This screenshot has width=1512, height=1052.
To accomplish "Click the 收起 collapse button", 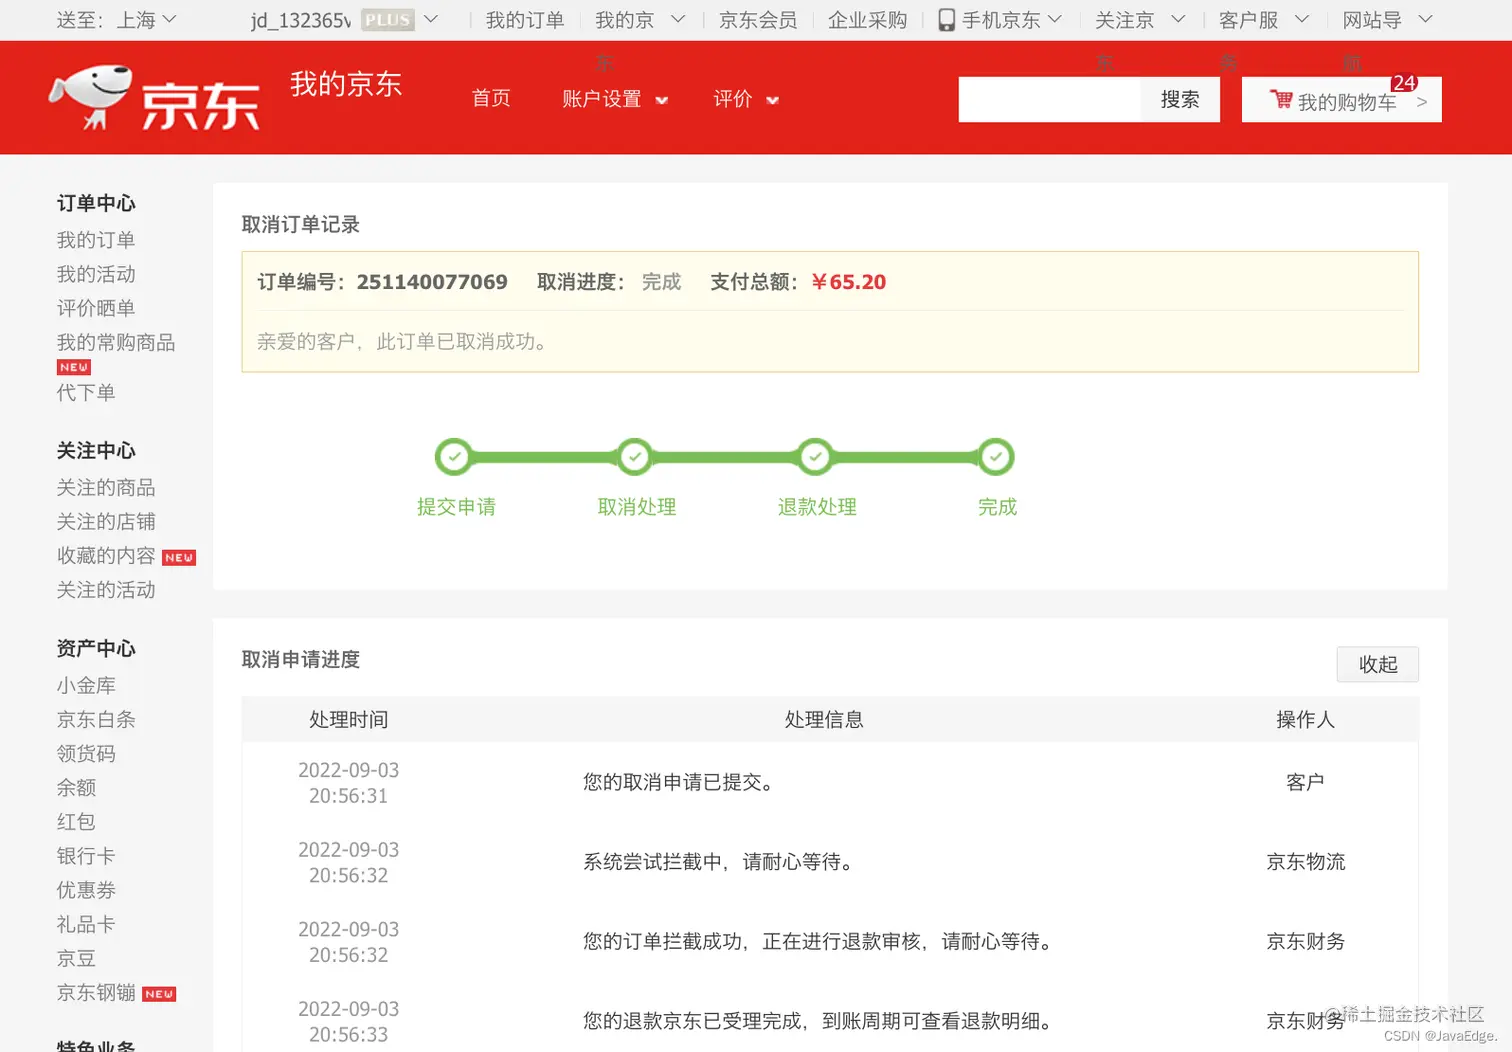I will 1378,664.
